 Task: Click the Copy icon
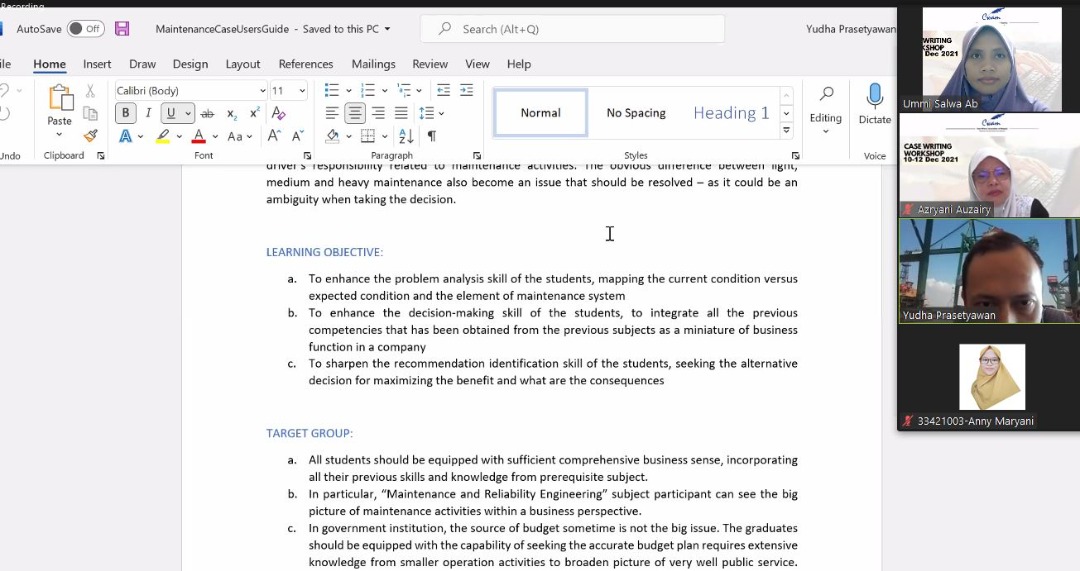(x=90, y=113)
